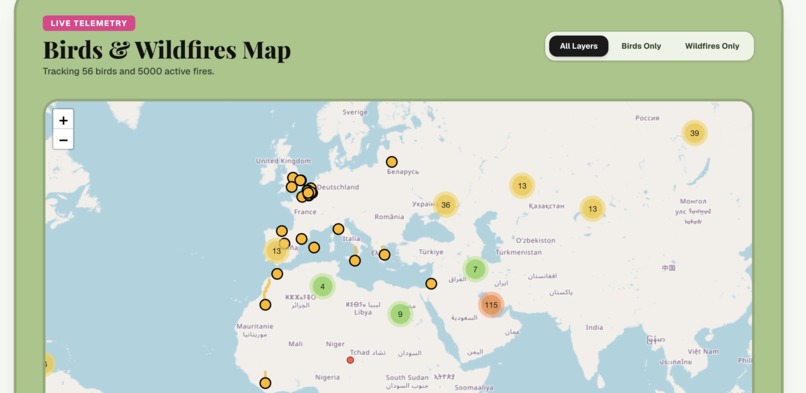Select the bird marker over Greece
This screenshot has height=393, width=806.
click(x=384, y=255)
